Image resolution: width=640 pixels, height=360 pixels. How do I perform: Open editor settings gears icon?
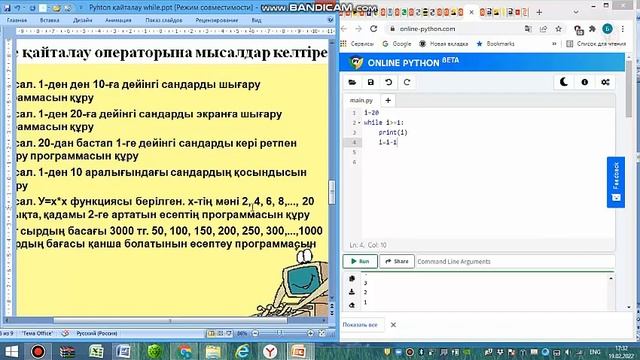[605, 82]
